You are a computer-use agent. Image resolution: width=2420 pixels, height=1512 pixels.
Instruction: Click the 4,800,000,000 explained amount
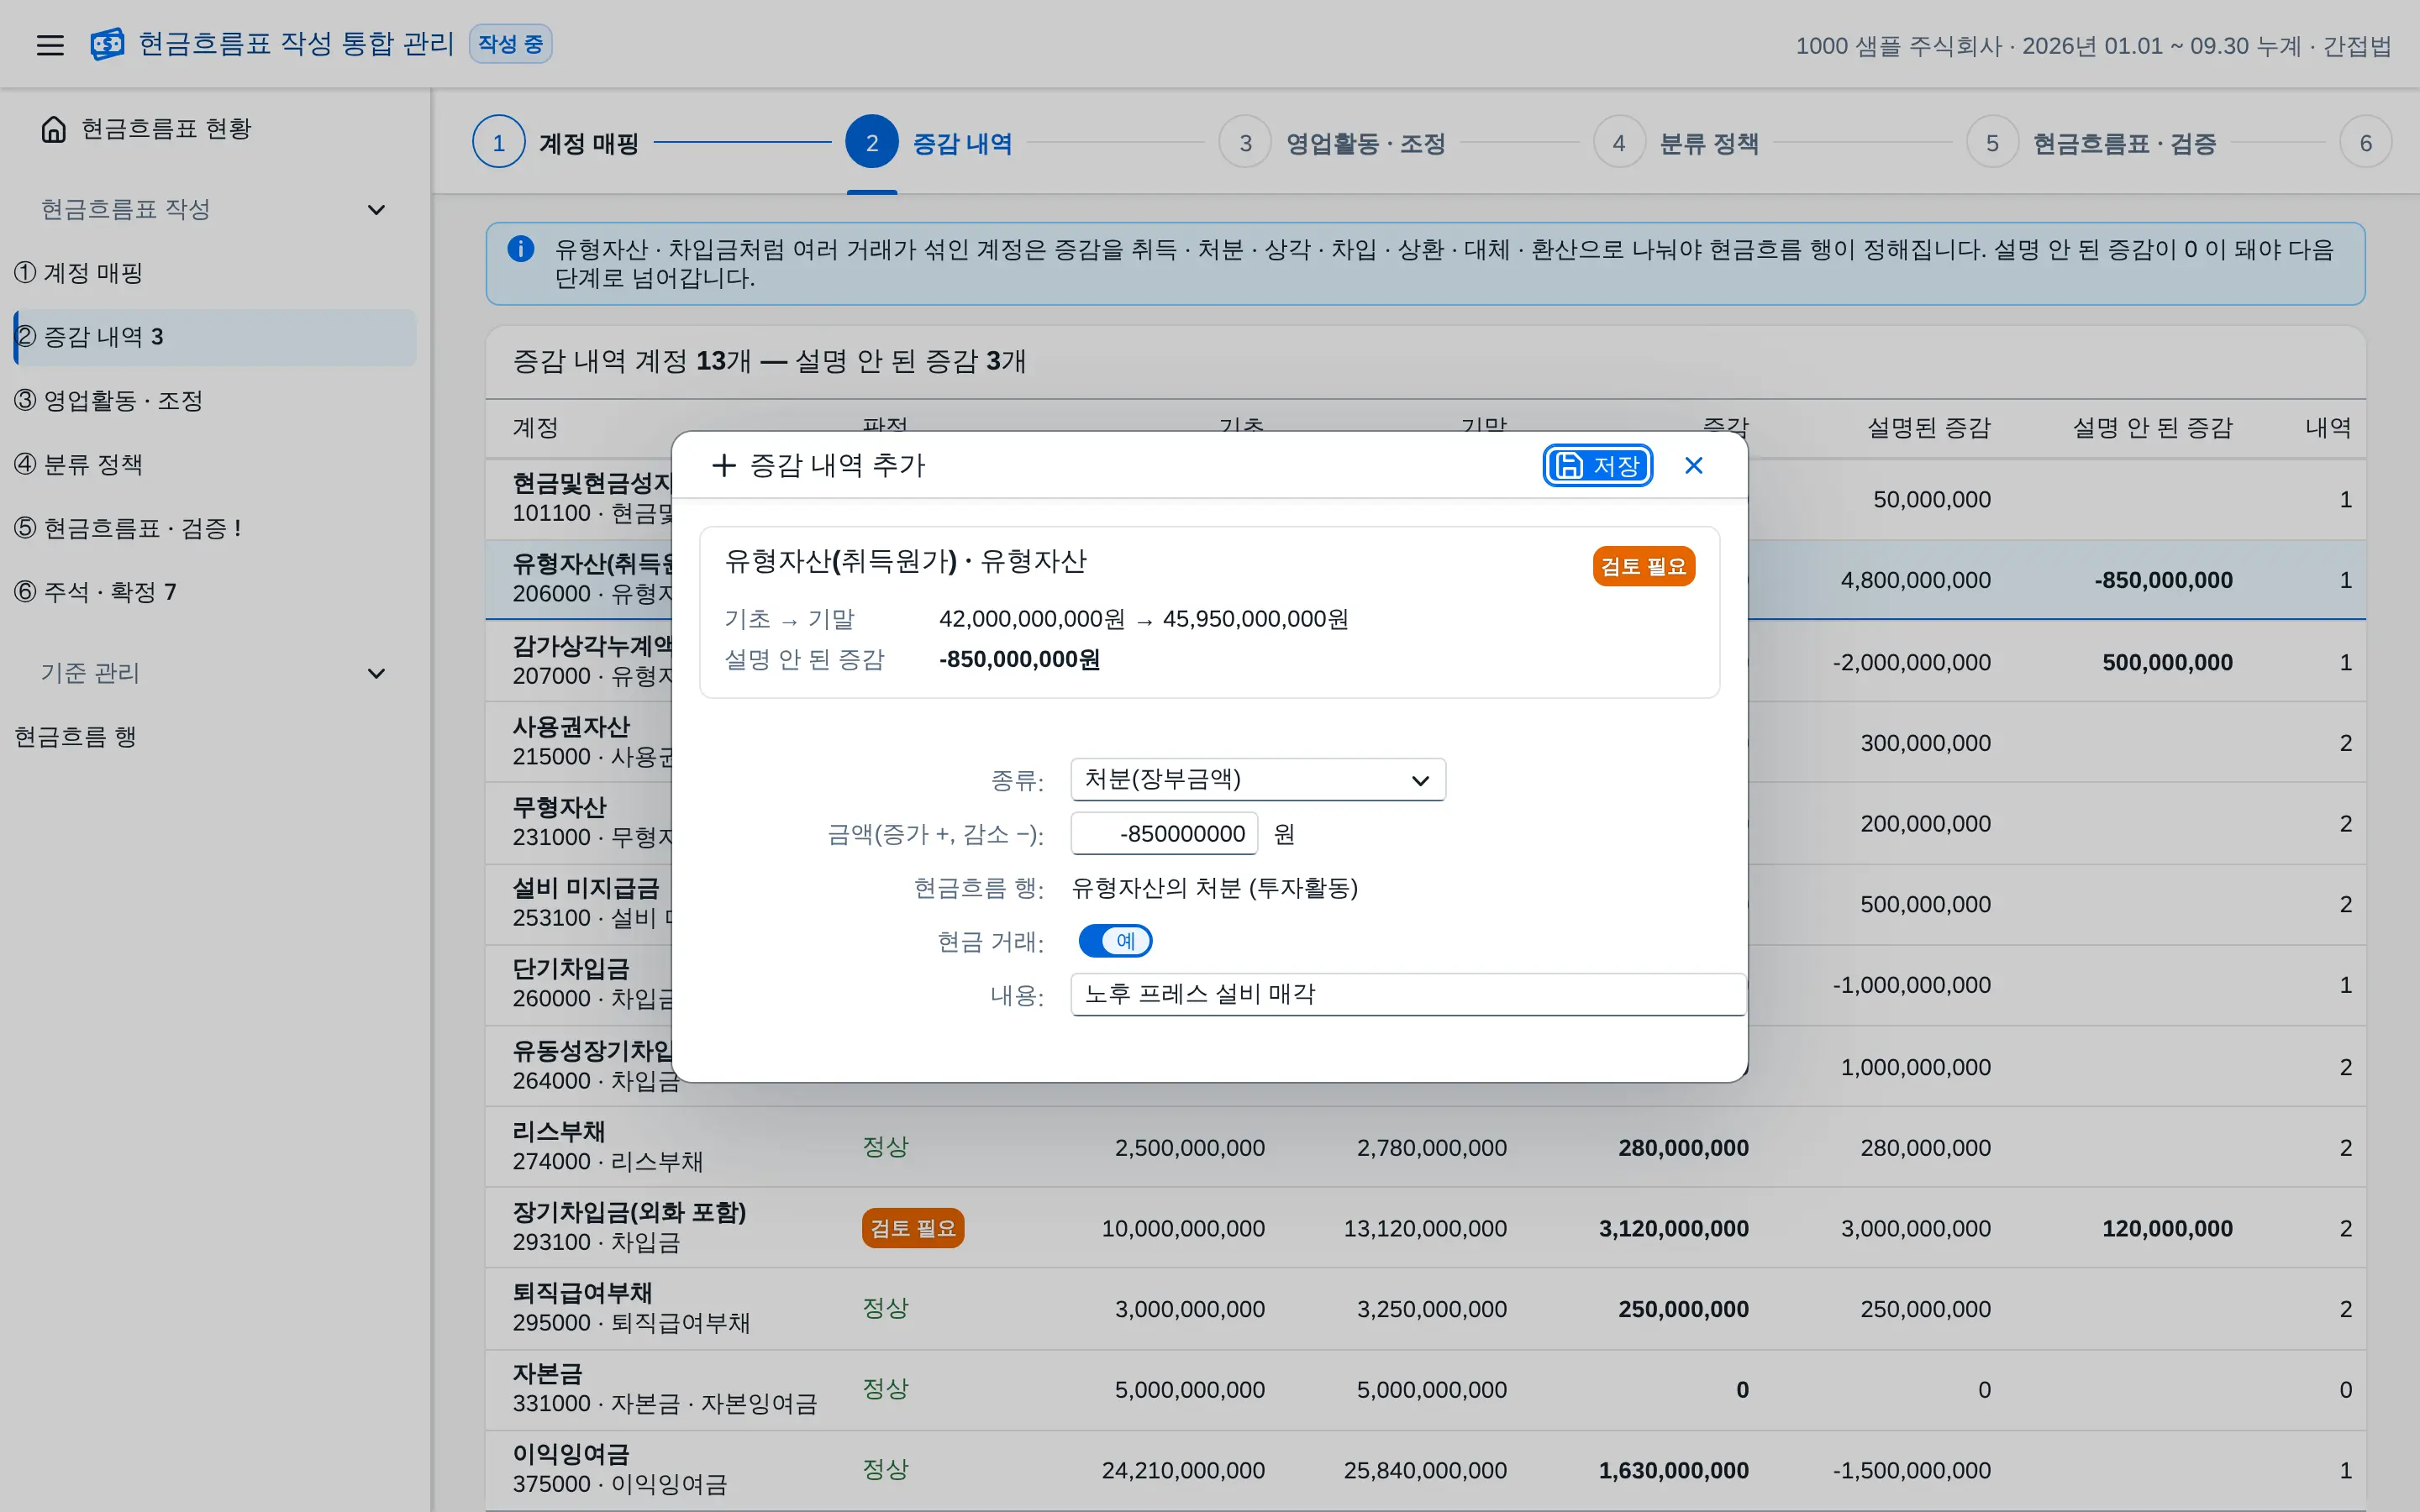click(1916, 580)
